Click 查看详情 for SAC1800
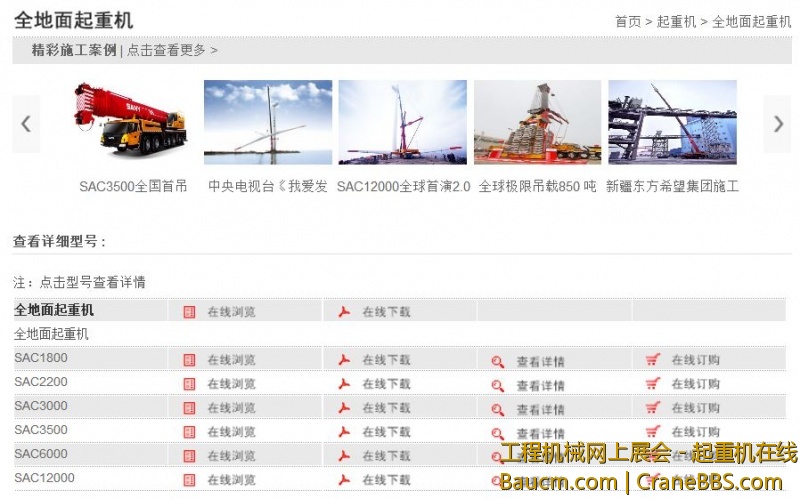Screen dimensions: 800x499 [540, 362]
